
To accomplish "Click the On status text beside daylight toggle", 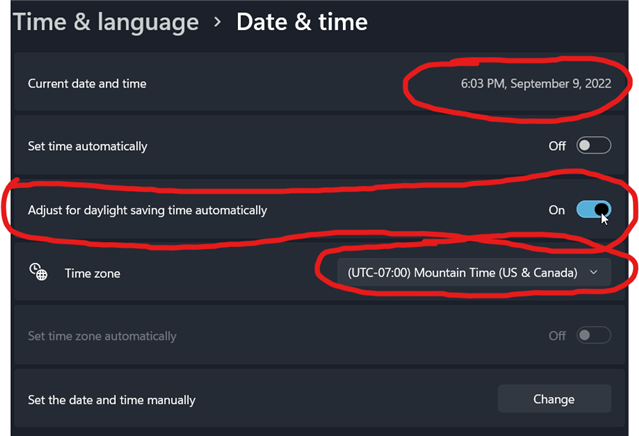I will click(x=557, y=210).
